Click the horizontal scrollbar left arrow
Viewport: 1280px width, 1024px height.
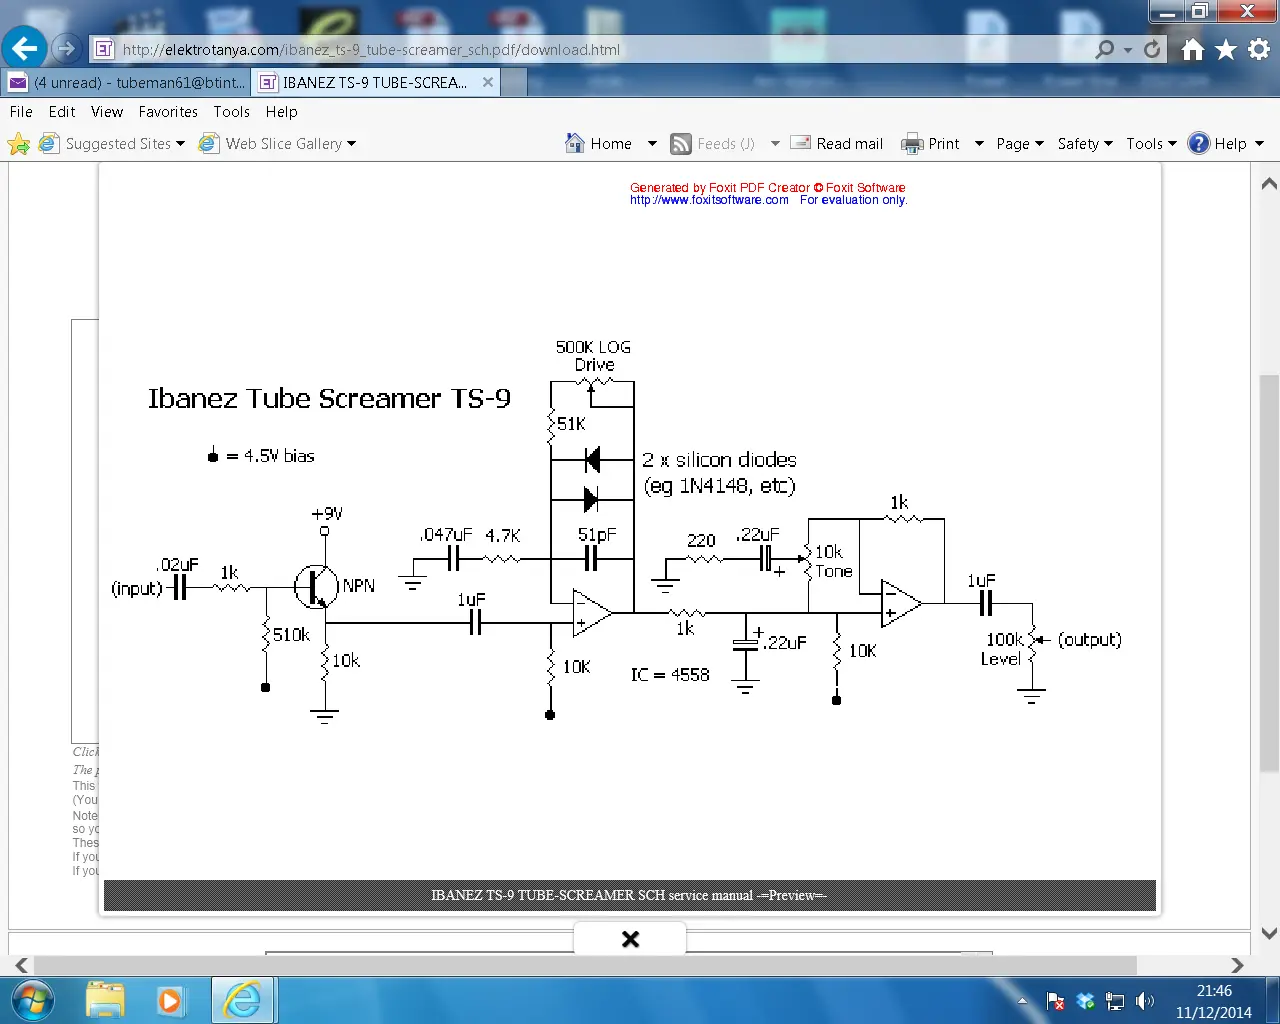(x=21, y=965)
